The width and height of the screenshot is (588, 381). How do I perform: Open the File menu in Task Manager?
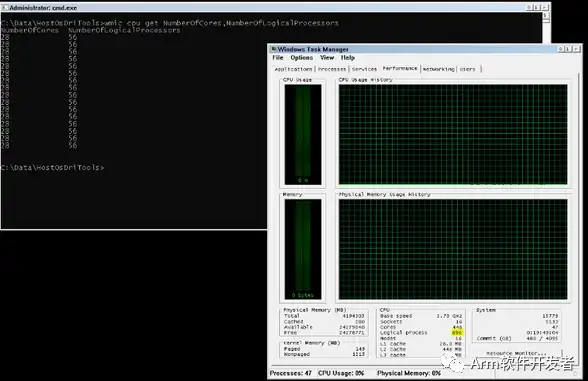278,58
